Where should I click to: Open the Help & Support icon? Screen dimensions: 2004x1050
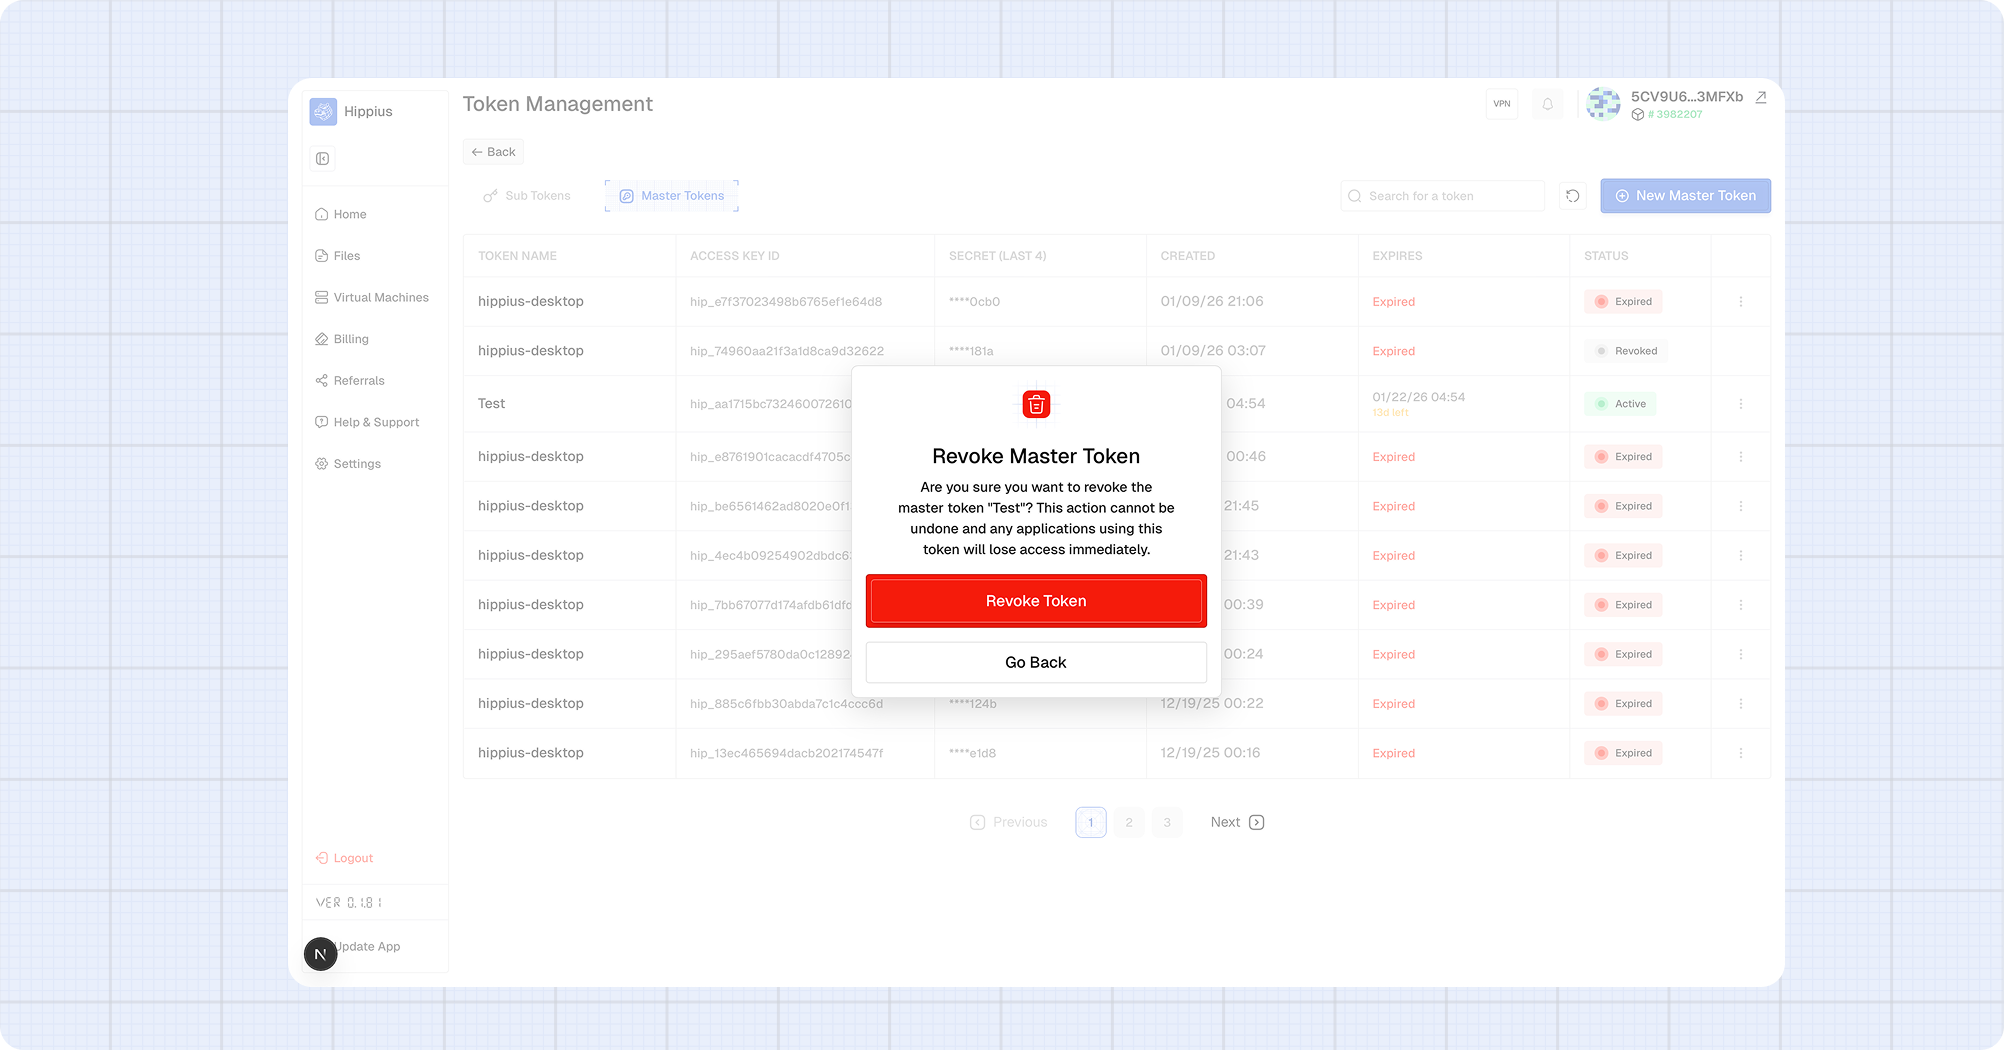(x=321, y=421)
